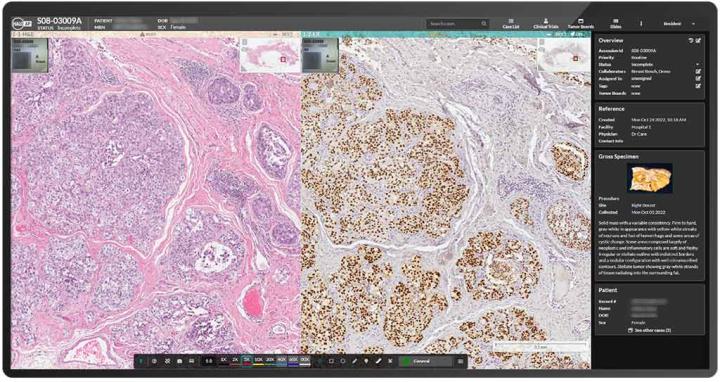Click the Gross Specimen thumbnail image
This screenshot has height=382, width=720.
[649, 178]
